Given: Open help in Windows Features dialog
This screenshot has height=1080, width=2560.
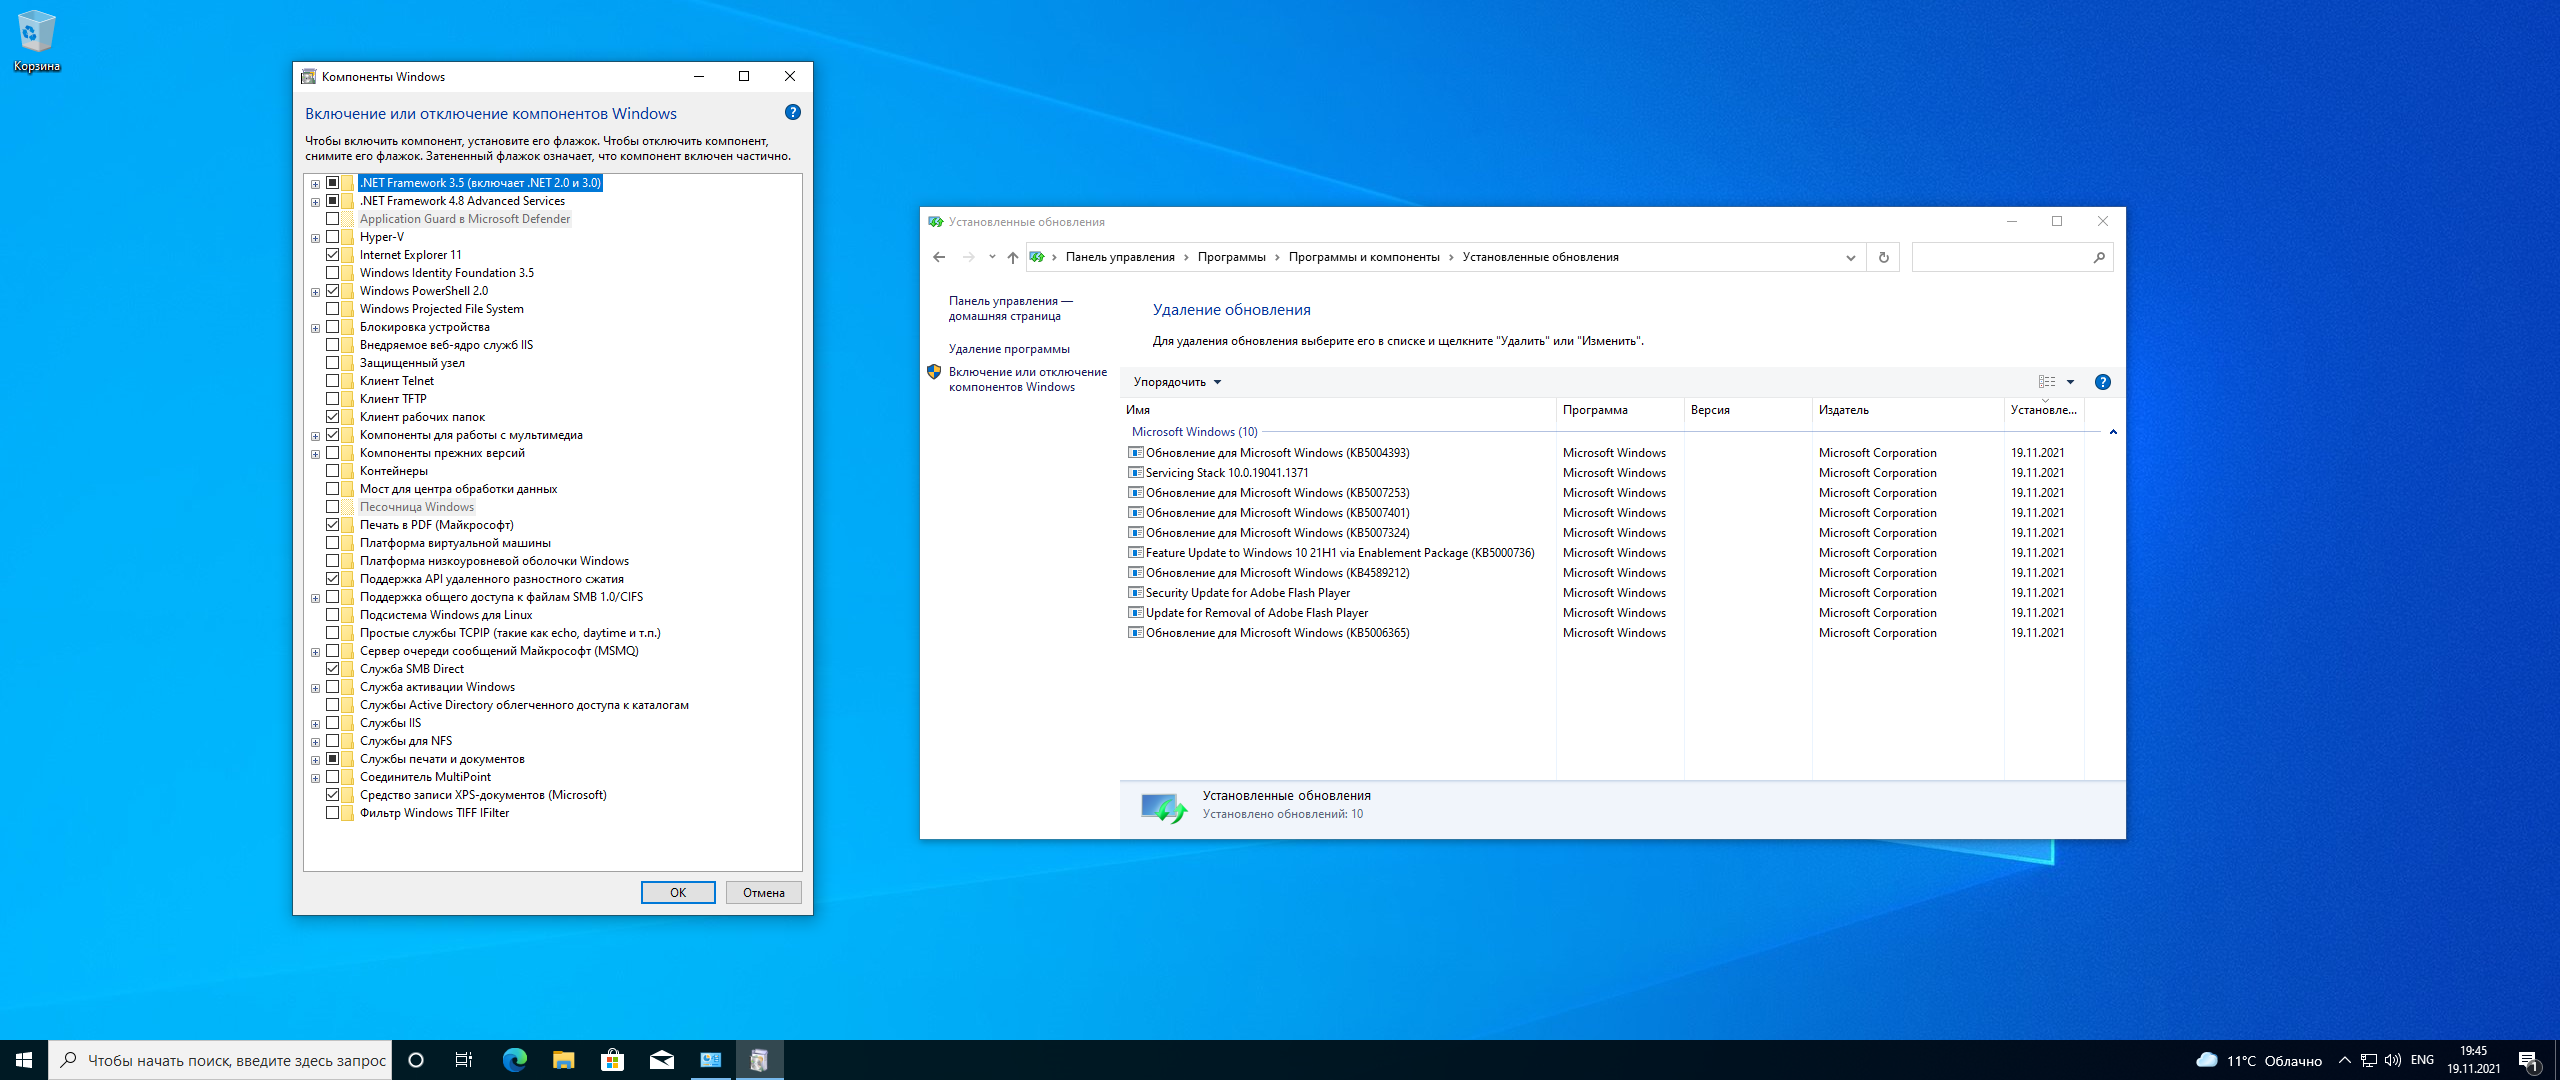Looking at the screenshot, I should [x=793, y=113].
